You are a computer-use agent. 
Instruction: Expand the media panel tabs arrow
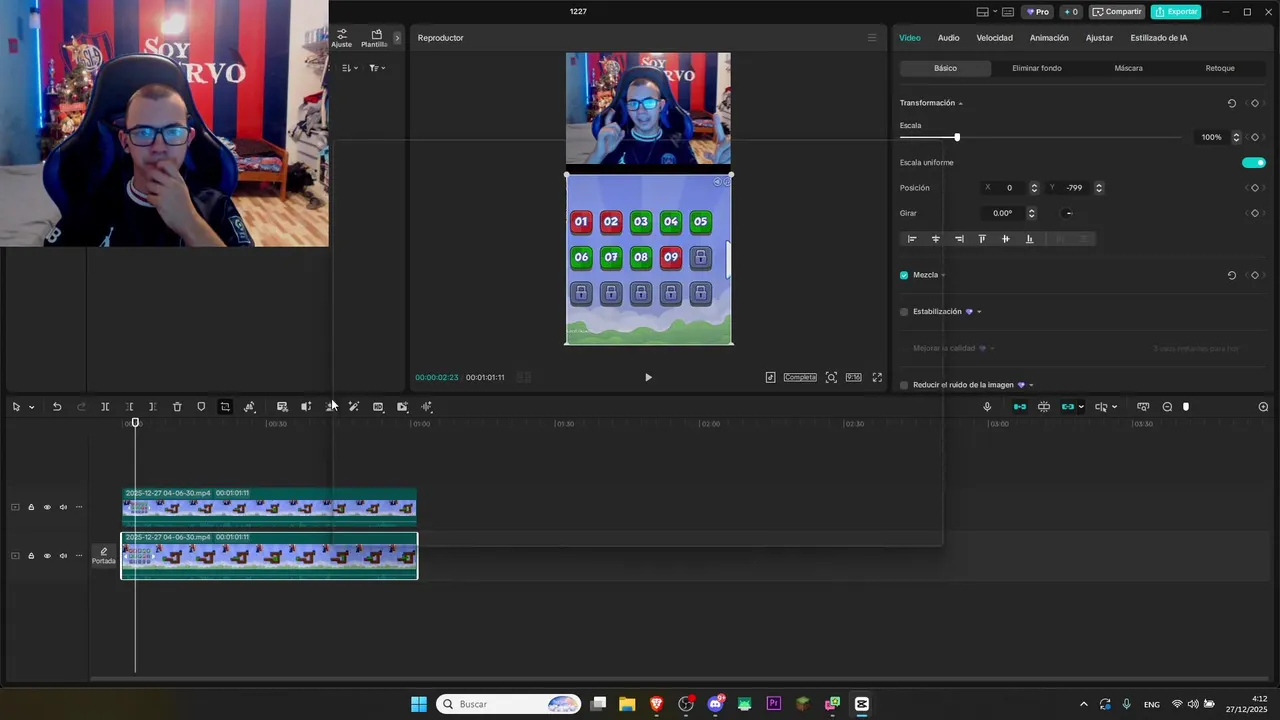pyautogui.click(x=397, y=38)
